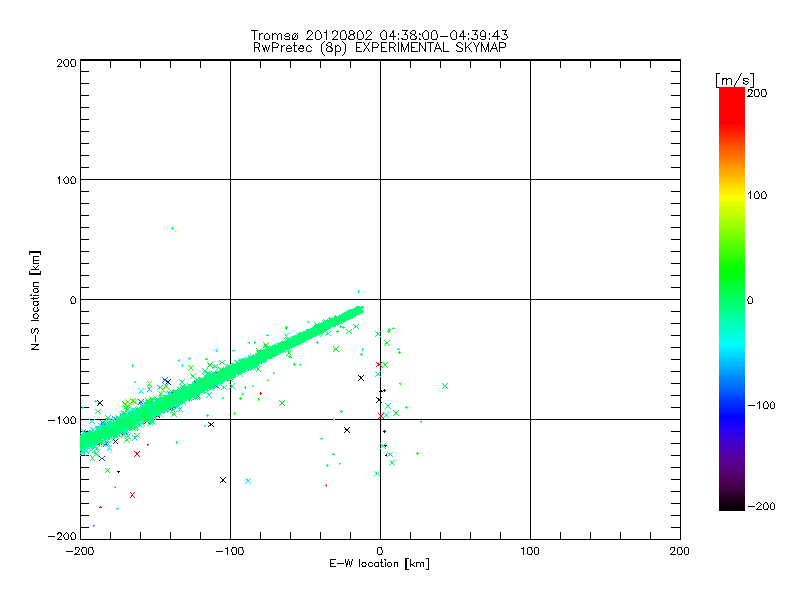Image resolution: width=800 pixels, height=600 pixels.
Task: Click the colorbar label '100'
Action: 757,195
